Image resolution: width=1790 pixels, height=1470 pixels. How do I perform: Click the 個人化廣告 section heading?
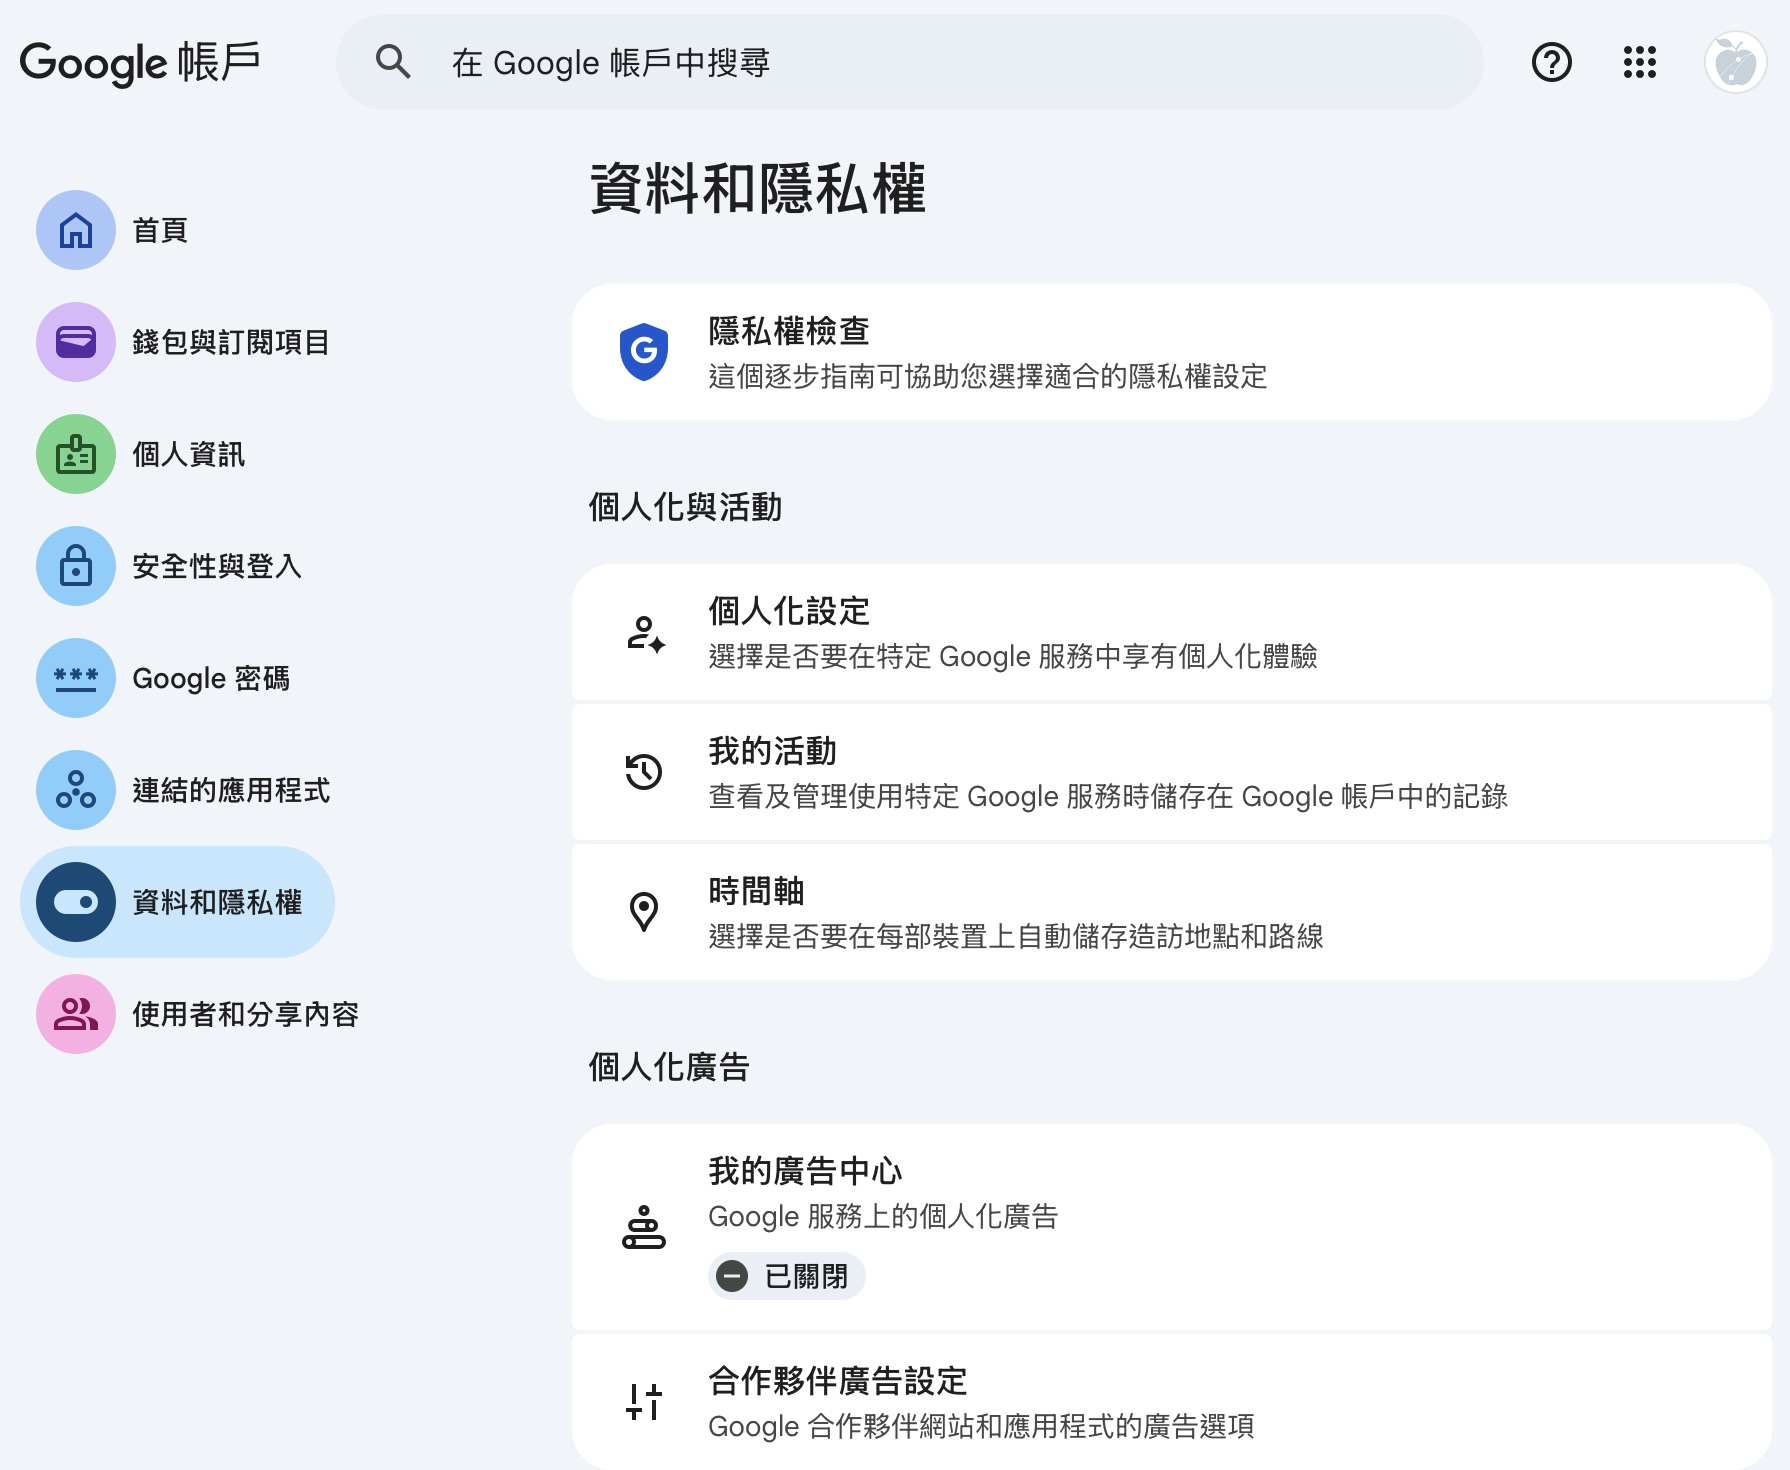point(669,1067)
